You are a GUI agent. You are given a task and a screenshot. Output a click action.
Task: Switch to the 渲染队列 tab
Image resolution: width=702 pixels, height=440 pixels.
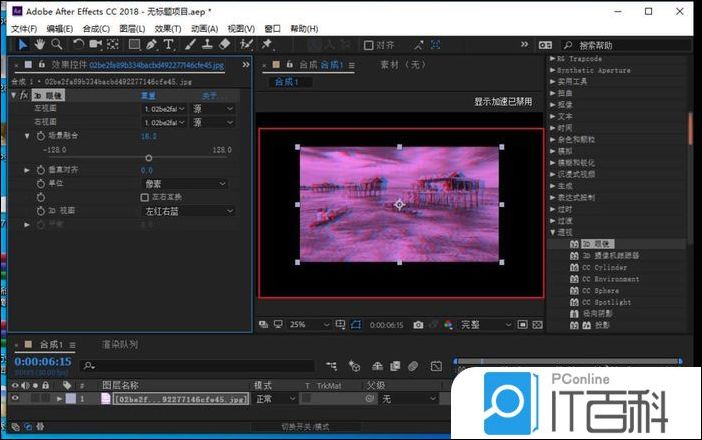120,345
